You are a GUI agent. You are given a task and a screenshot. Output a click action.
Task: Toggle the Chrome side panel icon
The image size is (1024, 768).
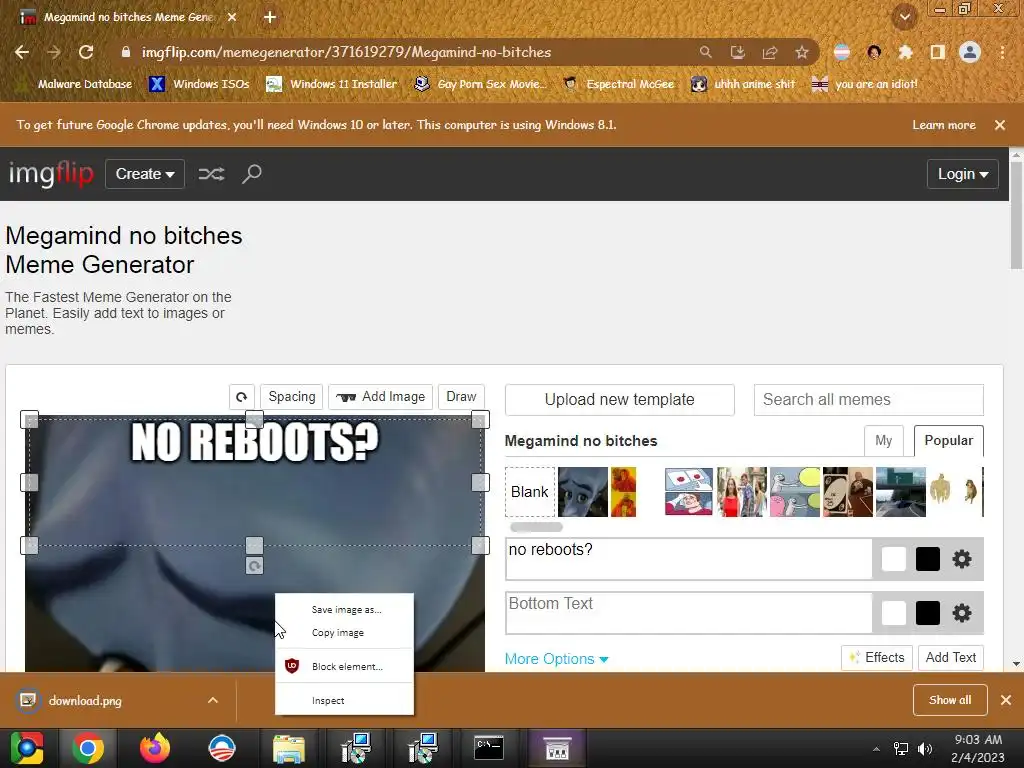[x=938, y=52]
